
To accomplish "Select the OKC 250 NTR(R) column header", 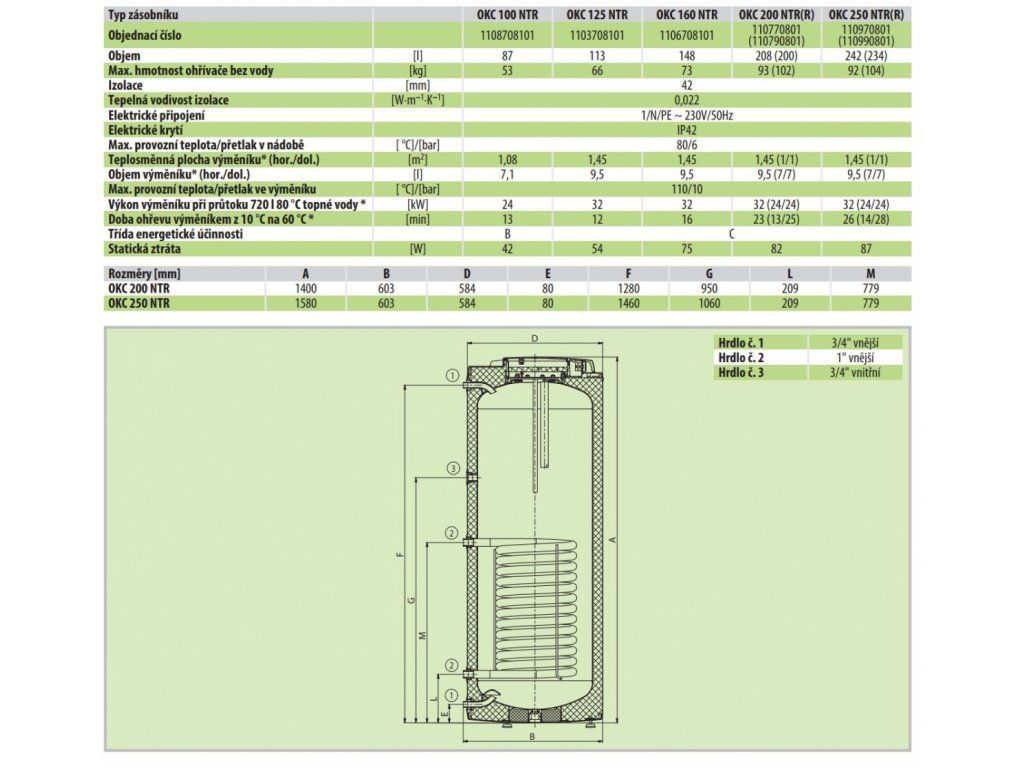I will coord(866,14).
